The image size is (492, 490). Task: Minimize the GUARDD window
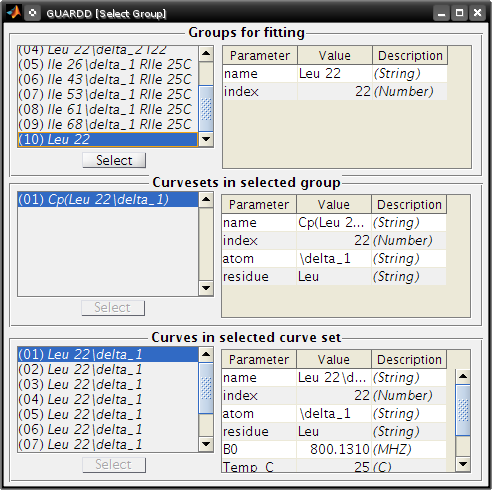pyautogui.click(x=441, y=13)
